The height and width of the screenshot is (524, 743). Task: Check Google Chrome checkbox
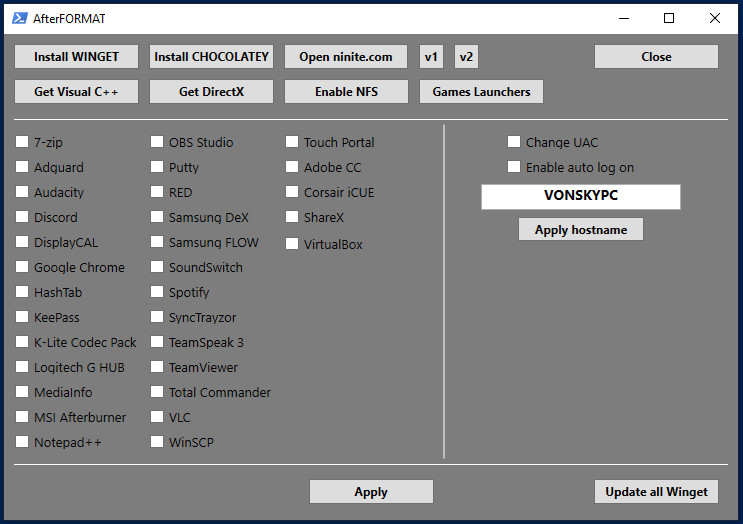(22, 267)
